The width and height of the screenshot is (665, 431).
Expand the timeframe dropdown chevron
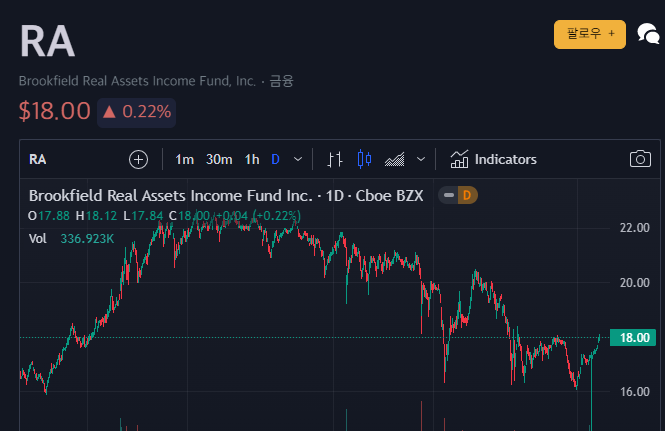click(x=298, y=160)
